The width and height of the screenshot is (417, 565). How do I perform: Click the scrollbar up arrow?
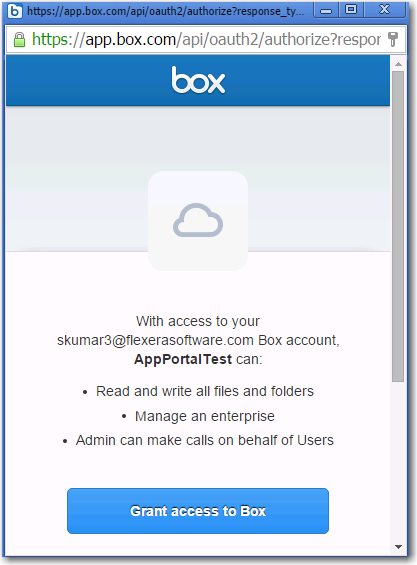398,64
